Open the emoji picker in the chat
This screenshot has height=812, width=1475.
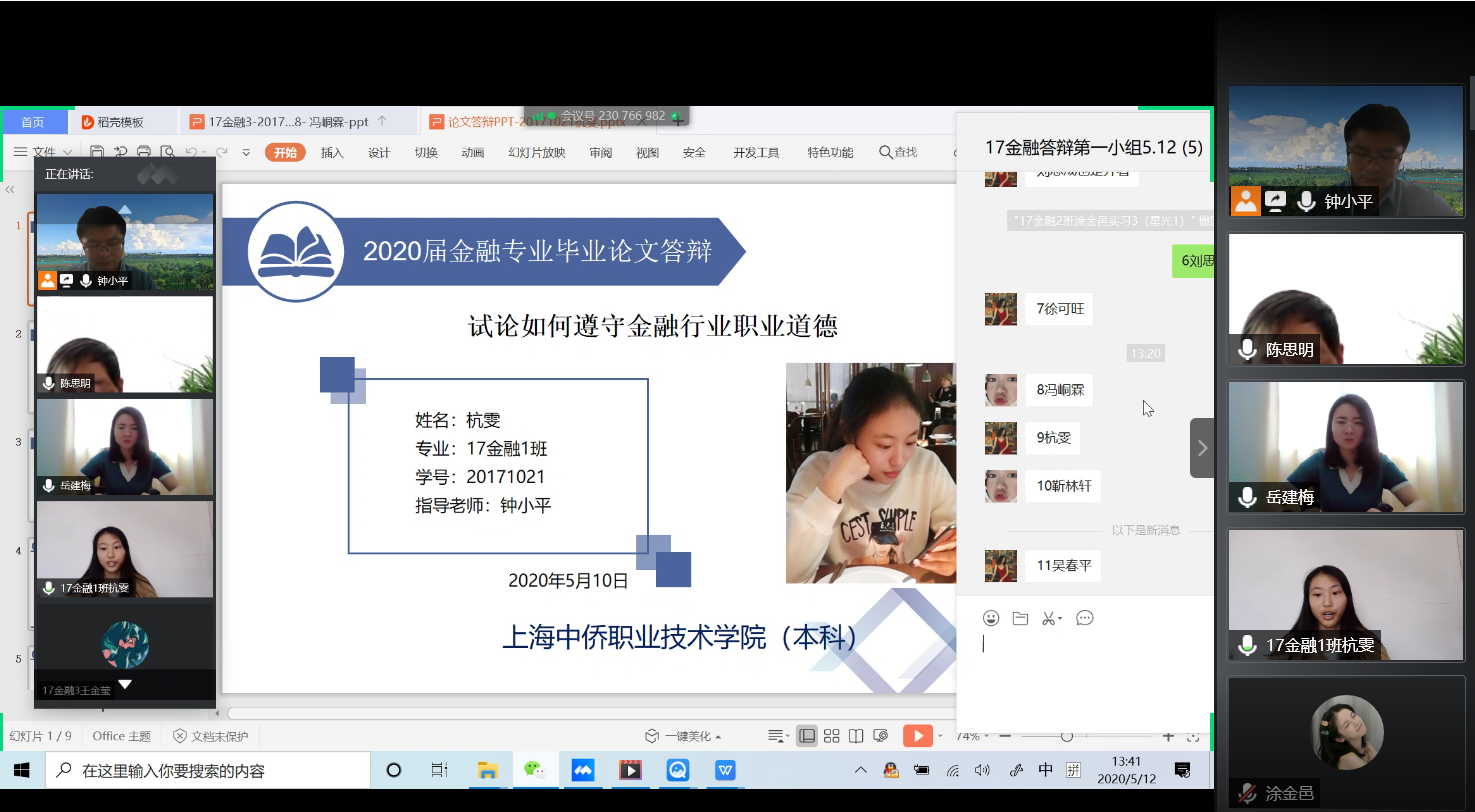click(991, 618)
